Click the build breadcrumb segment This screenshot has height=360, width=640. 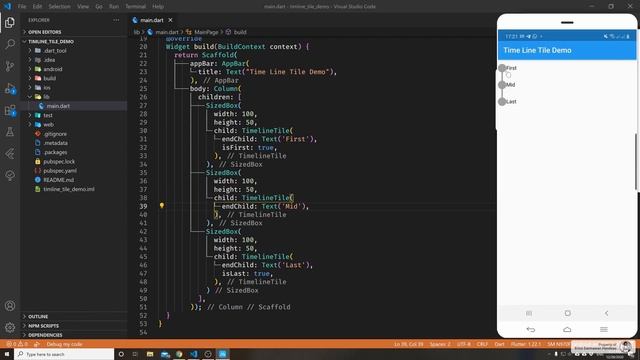coord(240,32)
